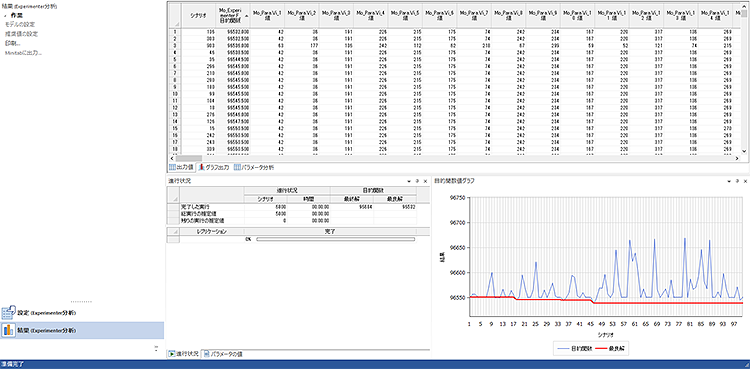Click the レプリケーション progress bar
Viewport: 750px width, 369px height.
(336, 239)
